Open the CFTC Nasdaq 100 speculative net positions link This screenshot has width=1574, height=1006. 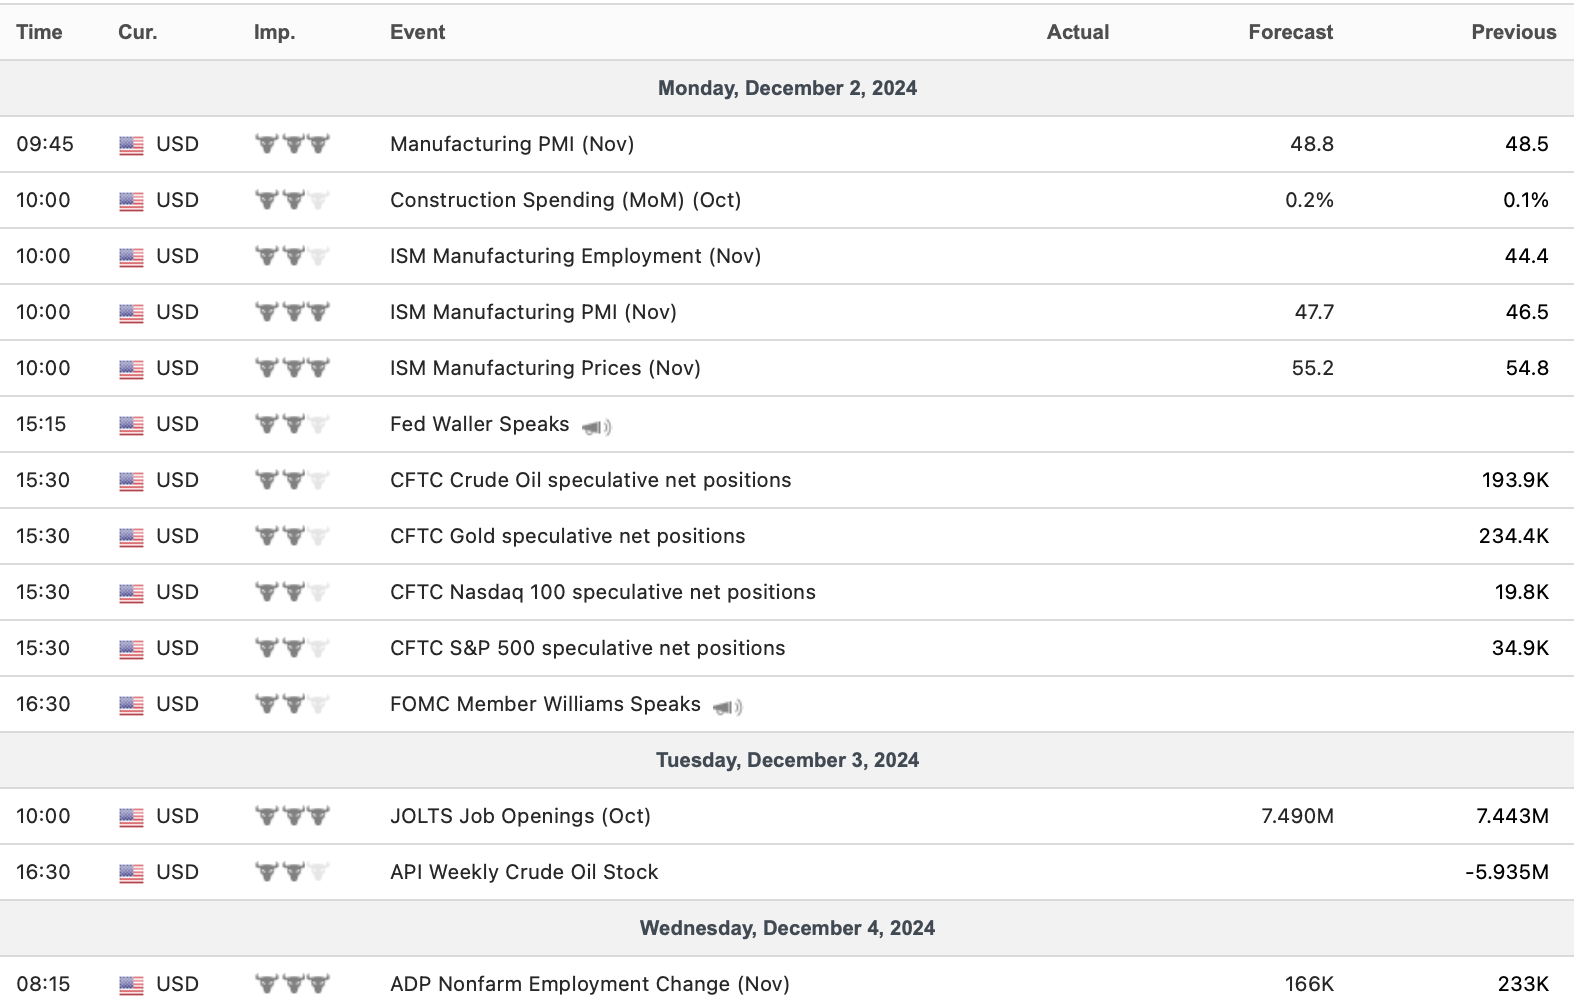coord(602,592)
